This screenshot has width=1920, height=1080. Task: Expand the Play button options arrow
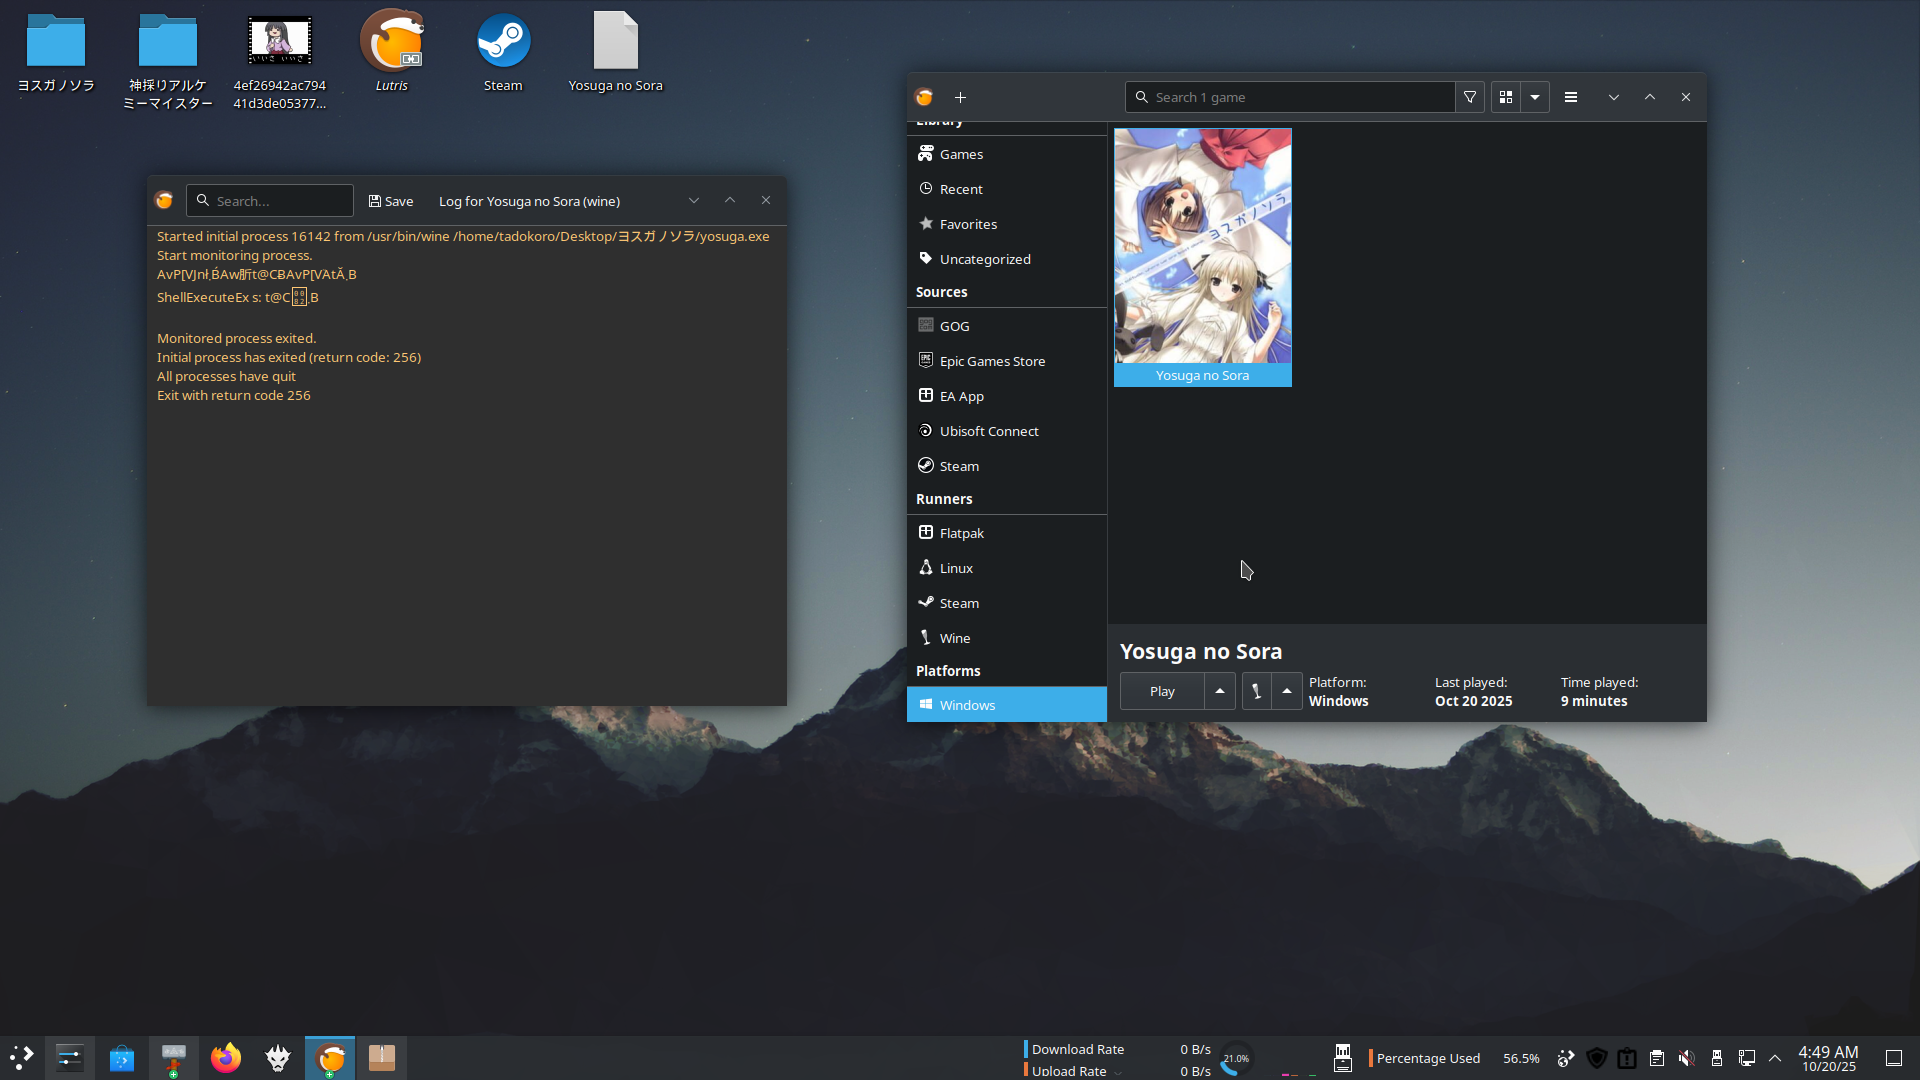(1220, 691)
